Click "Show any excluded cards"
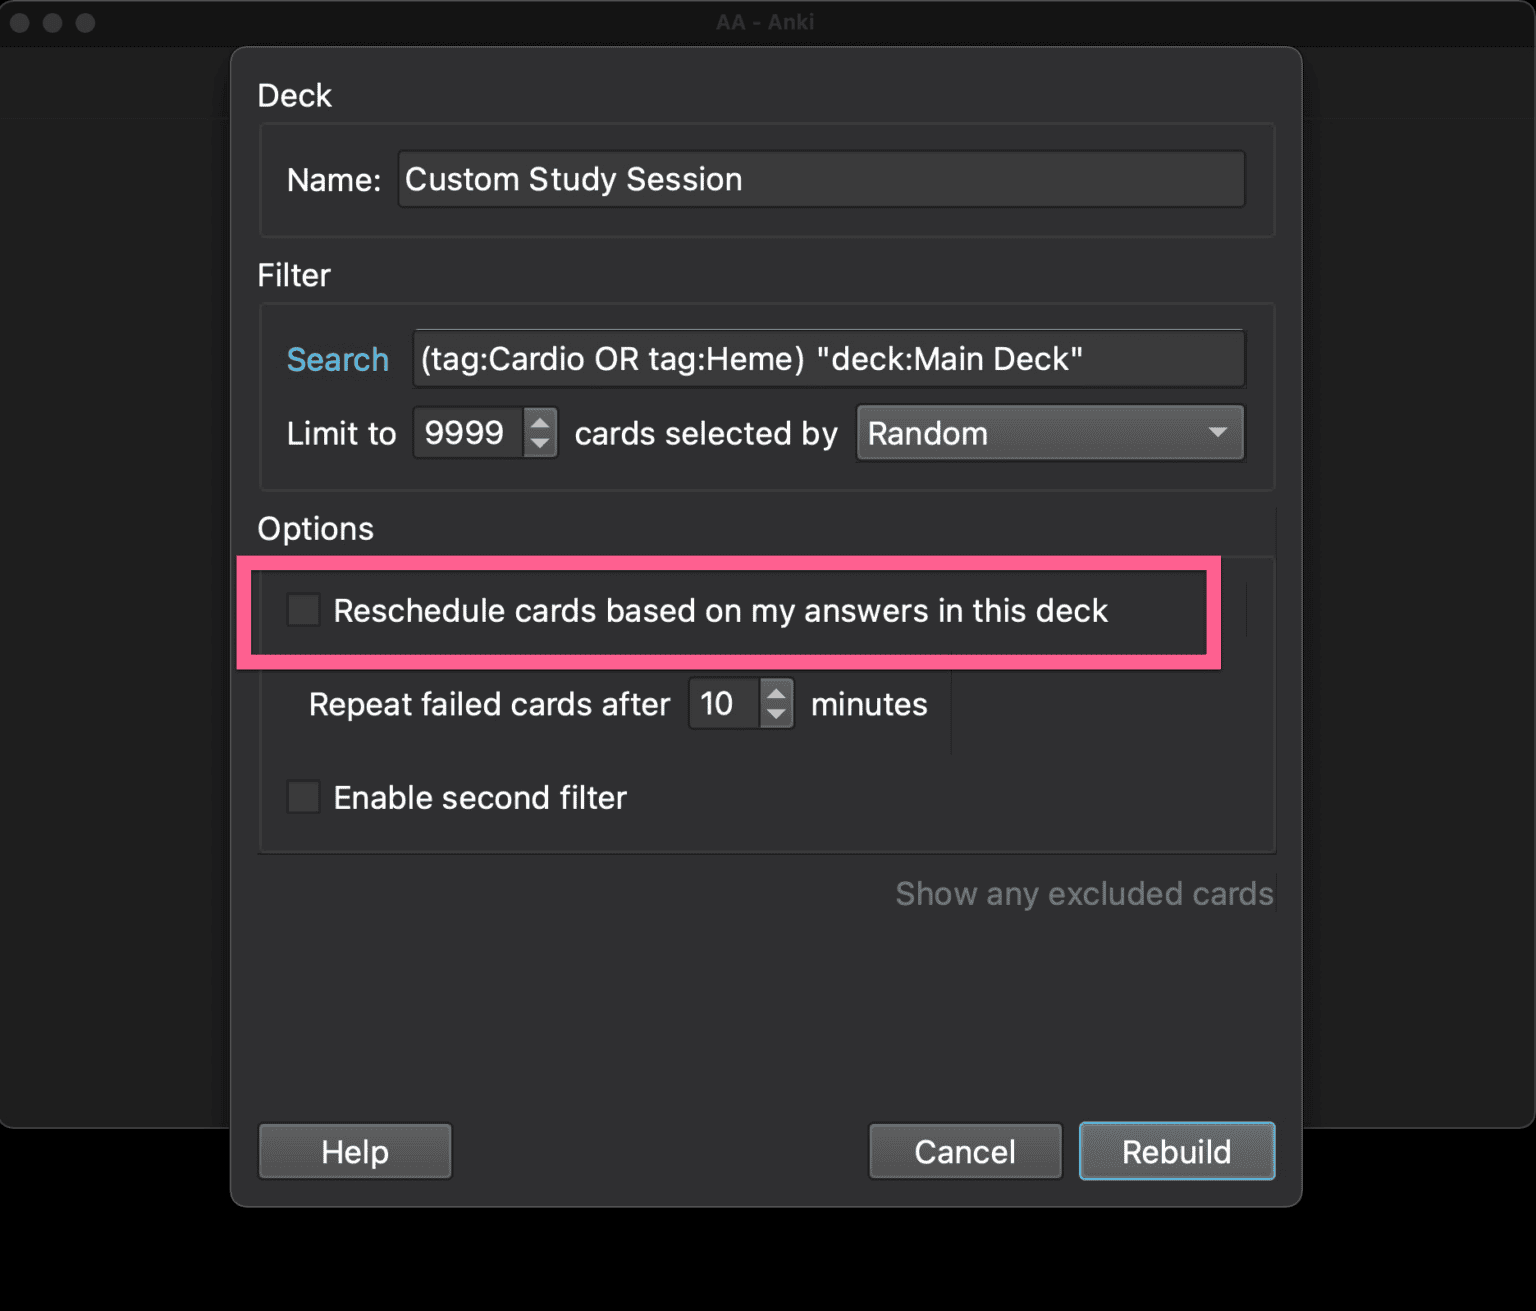 [x=1084, y=893]
